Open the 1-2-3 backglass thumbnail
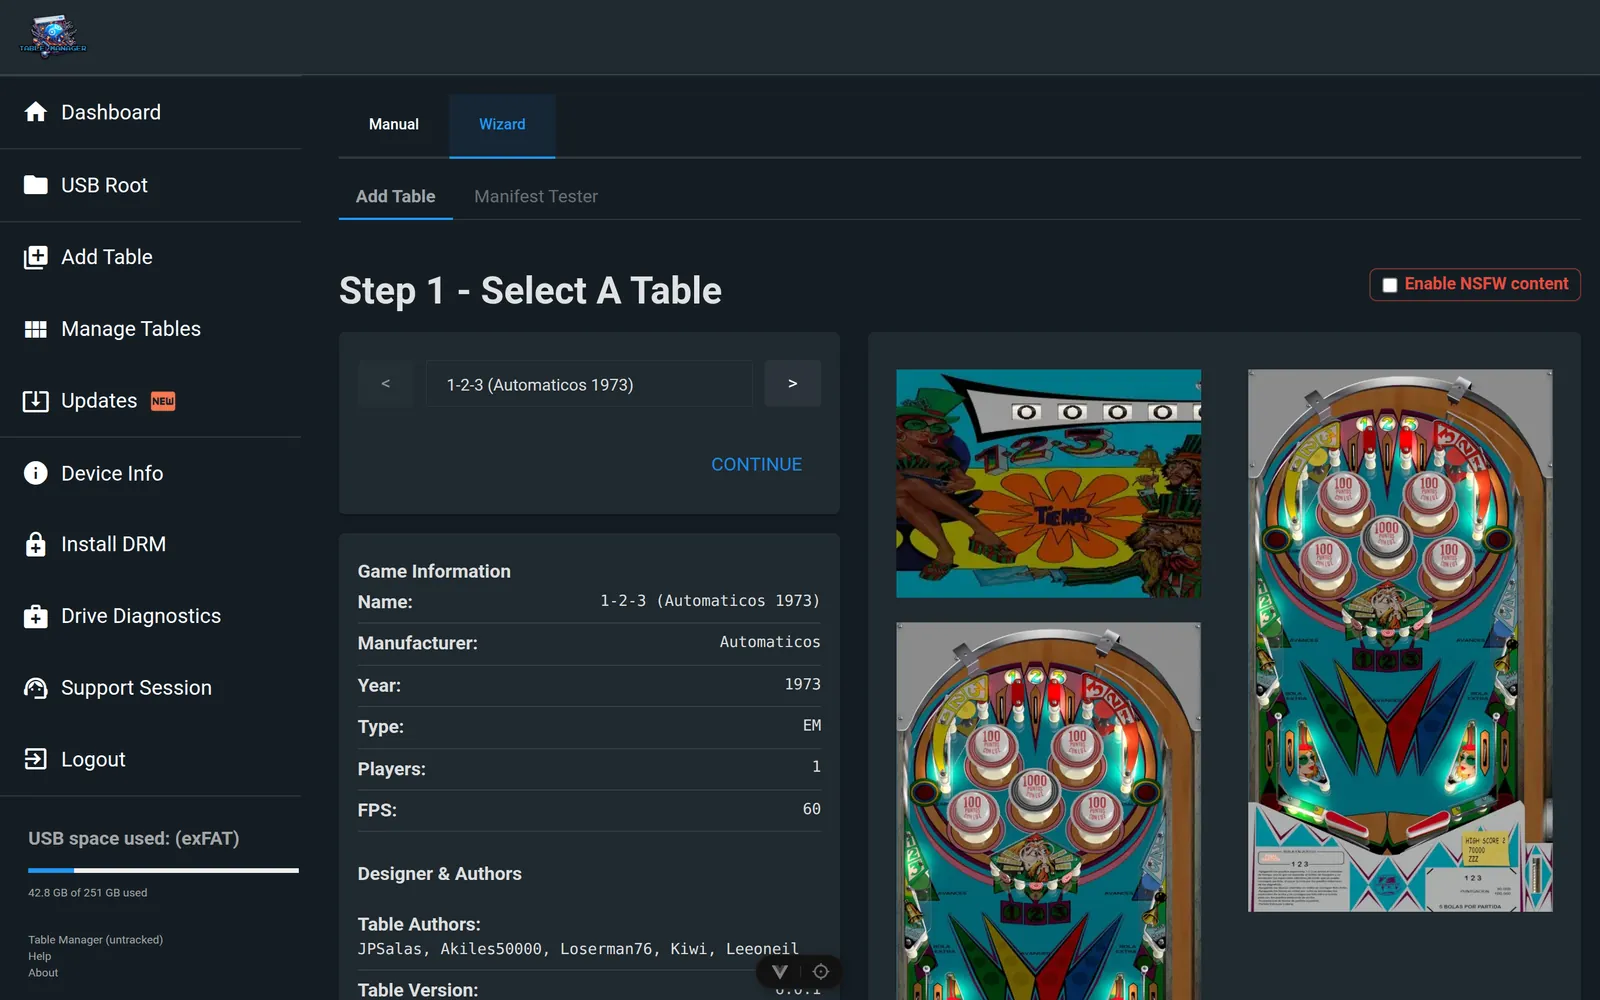 [1048, 484]
